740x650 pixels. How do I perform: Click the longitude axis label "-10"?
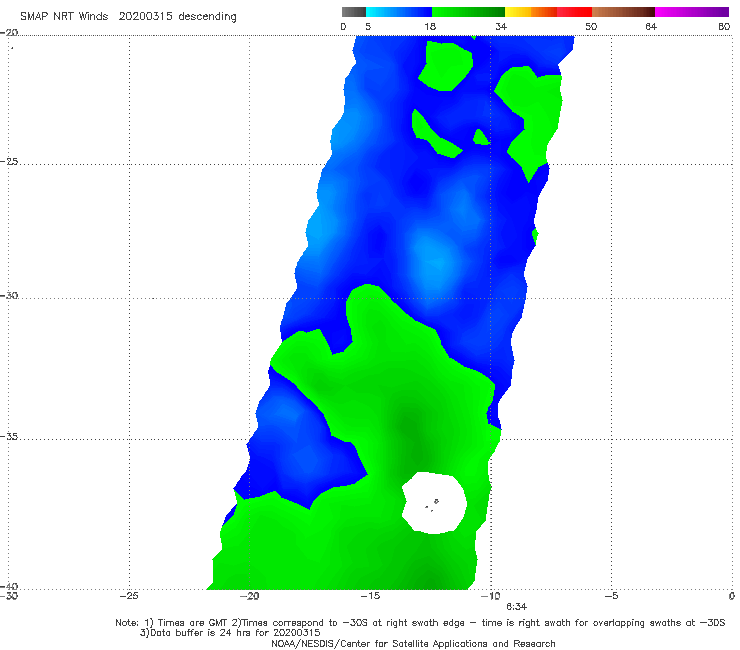[491, 596]
